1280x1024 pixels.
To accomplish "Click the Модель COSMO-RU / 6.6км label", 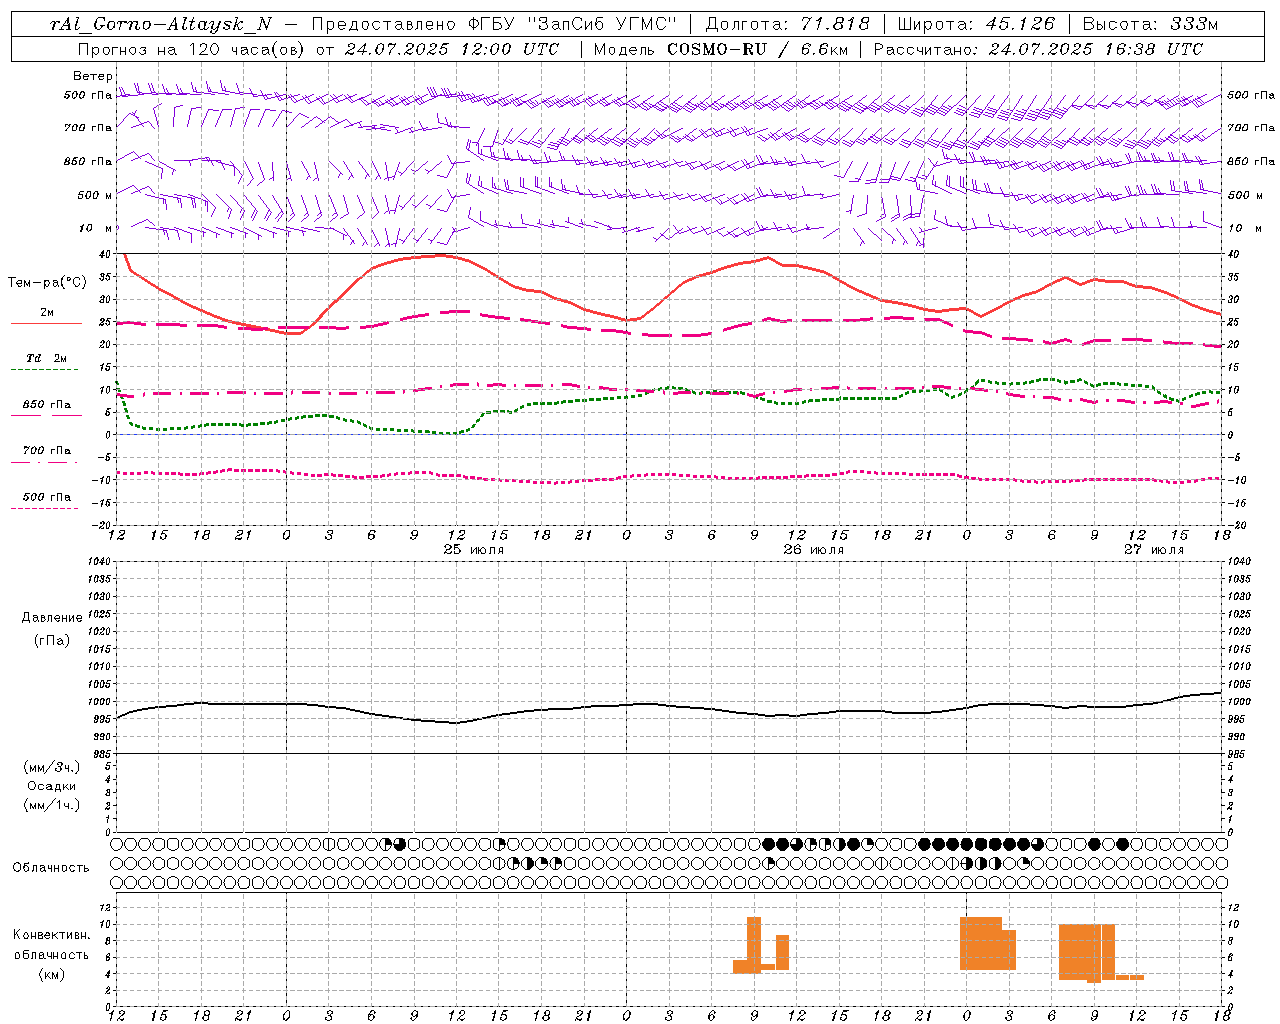I will (x=721, y=49).
